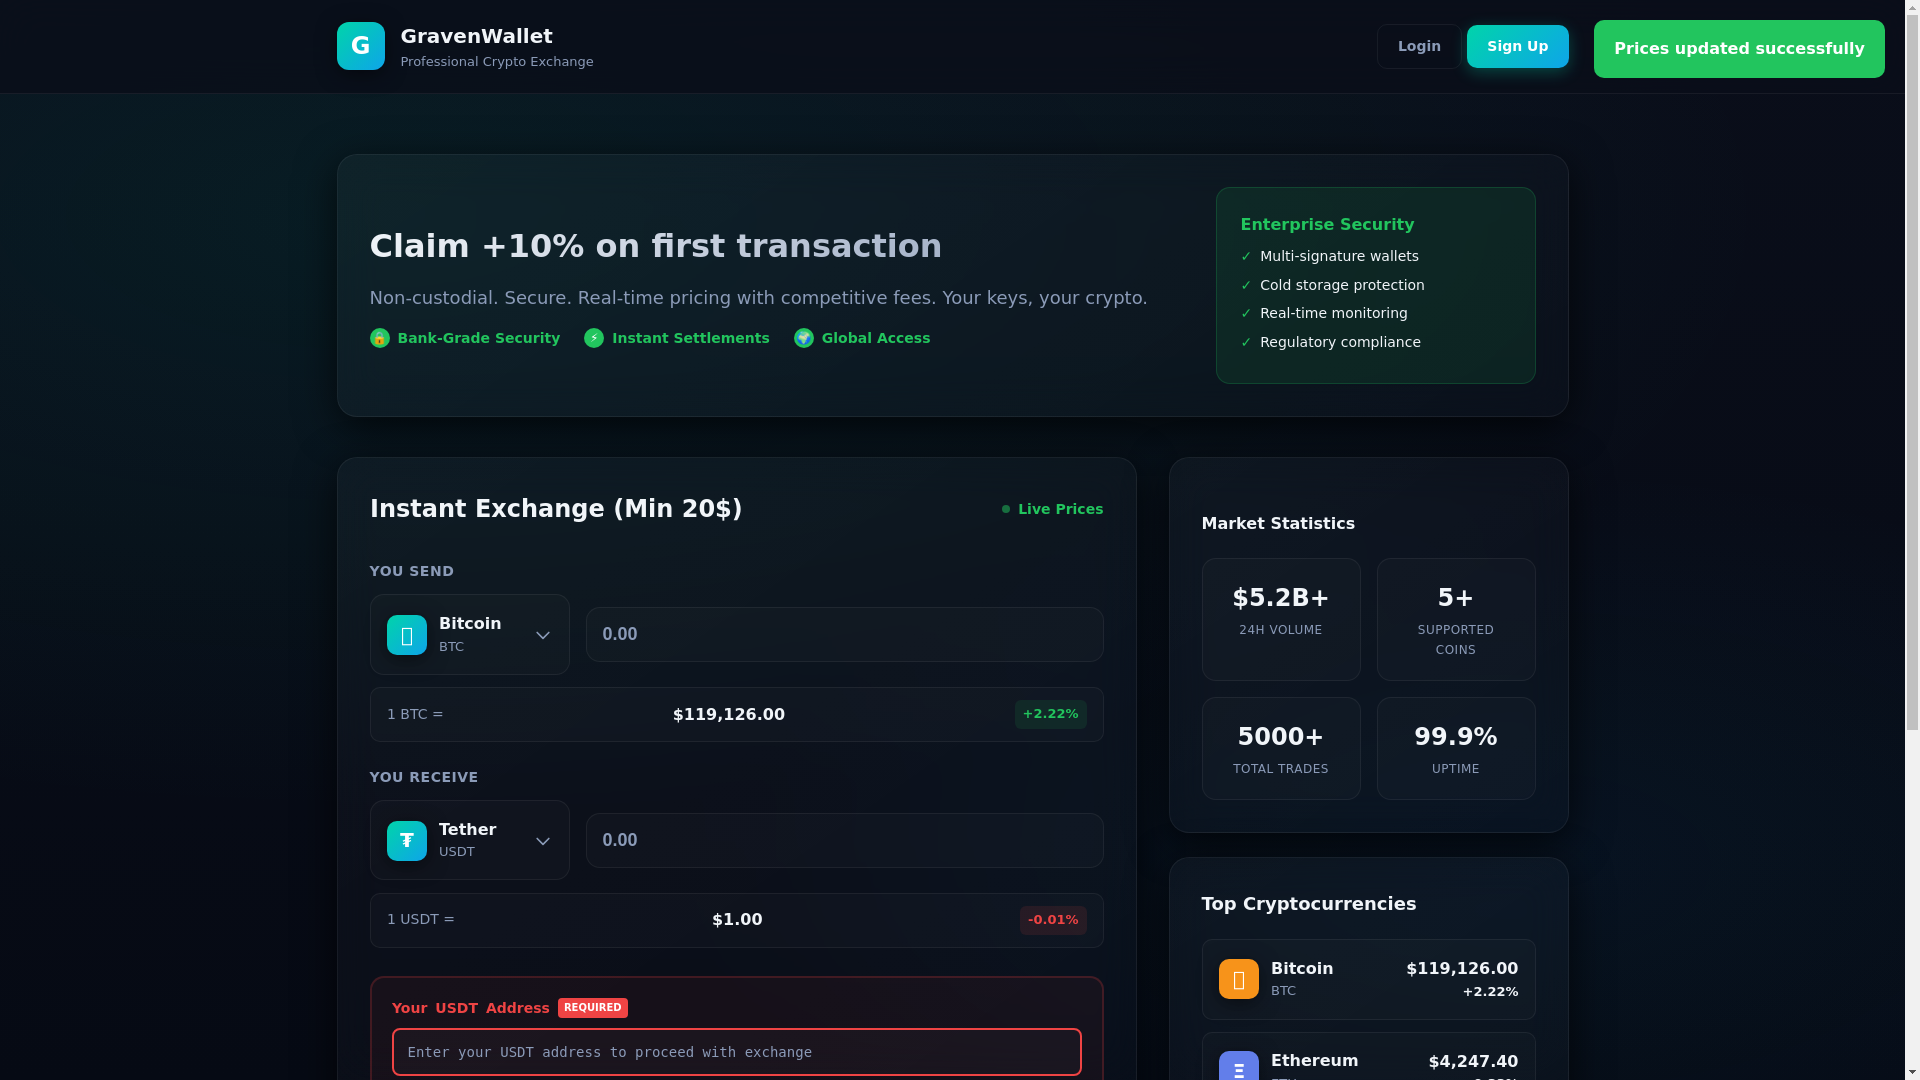Image resolution: width=1920 pixels, height=1080 pixels.
Task: Click the Ethereum icon in Top Cryptocurrencies
Action: pos(1239,1066)
